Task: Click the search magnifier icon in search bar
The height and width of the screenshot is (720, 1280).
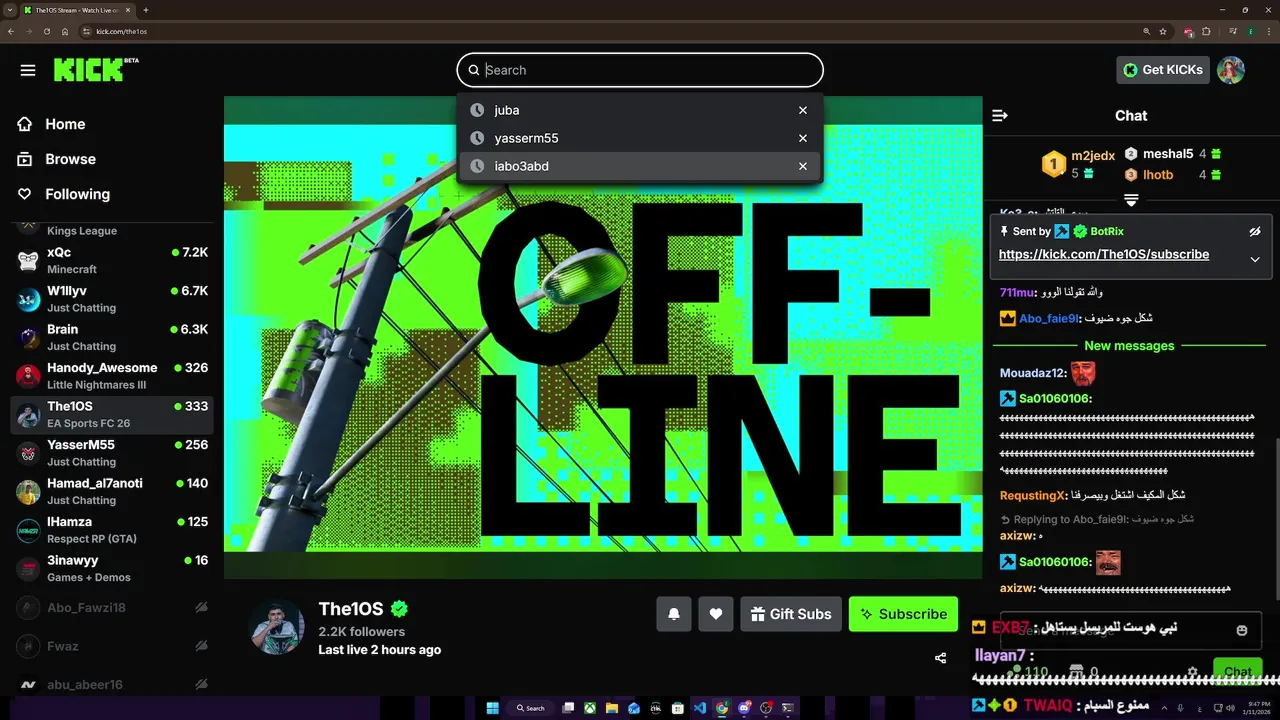Action: (474, 70)
